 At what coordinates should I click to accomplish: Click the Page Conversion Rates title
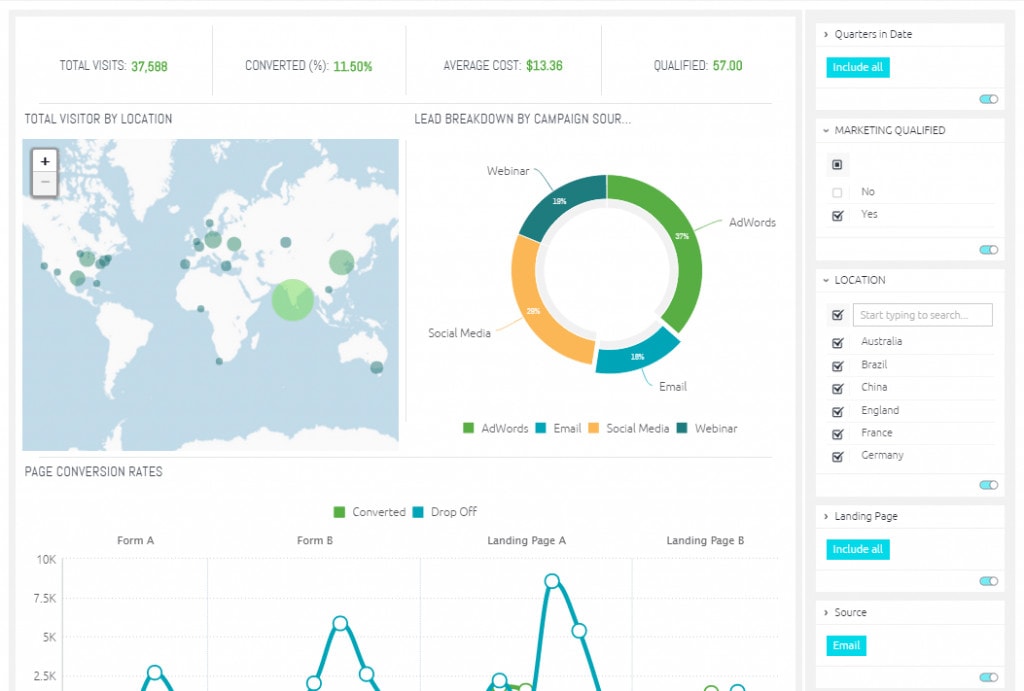(93, 472)
